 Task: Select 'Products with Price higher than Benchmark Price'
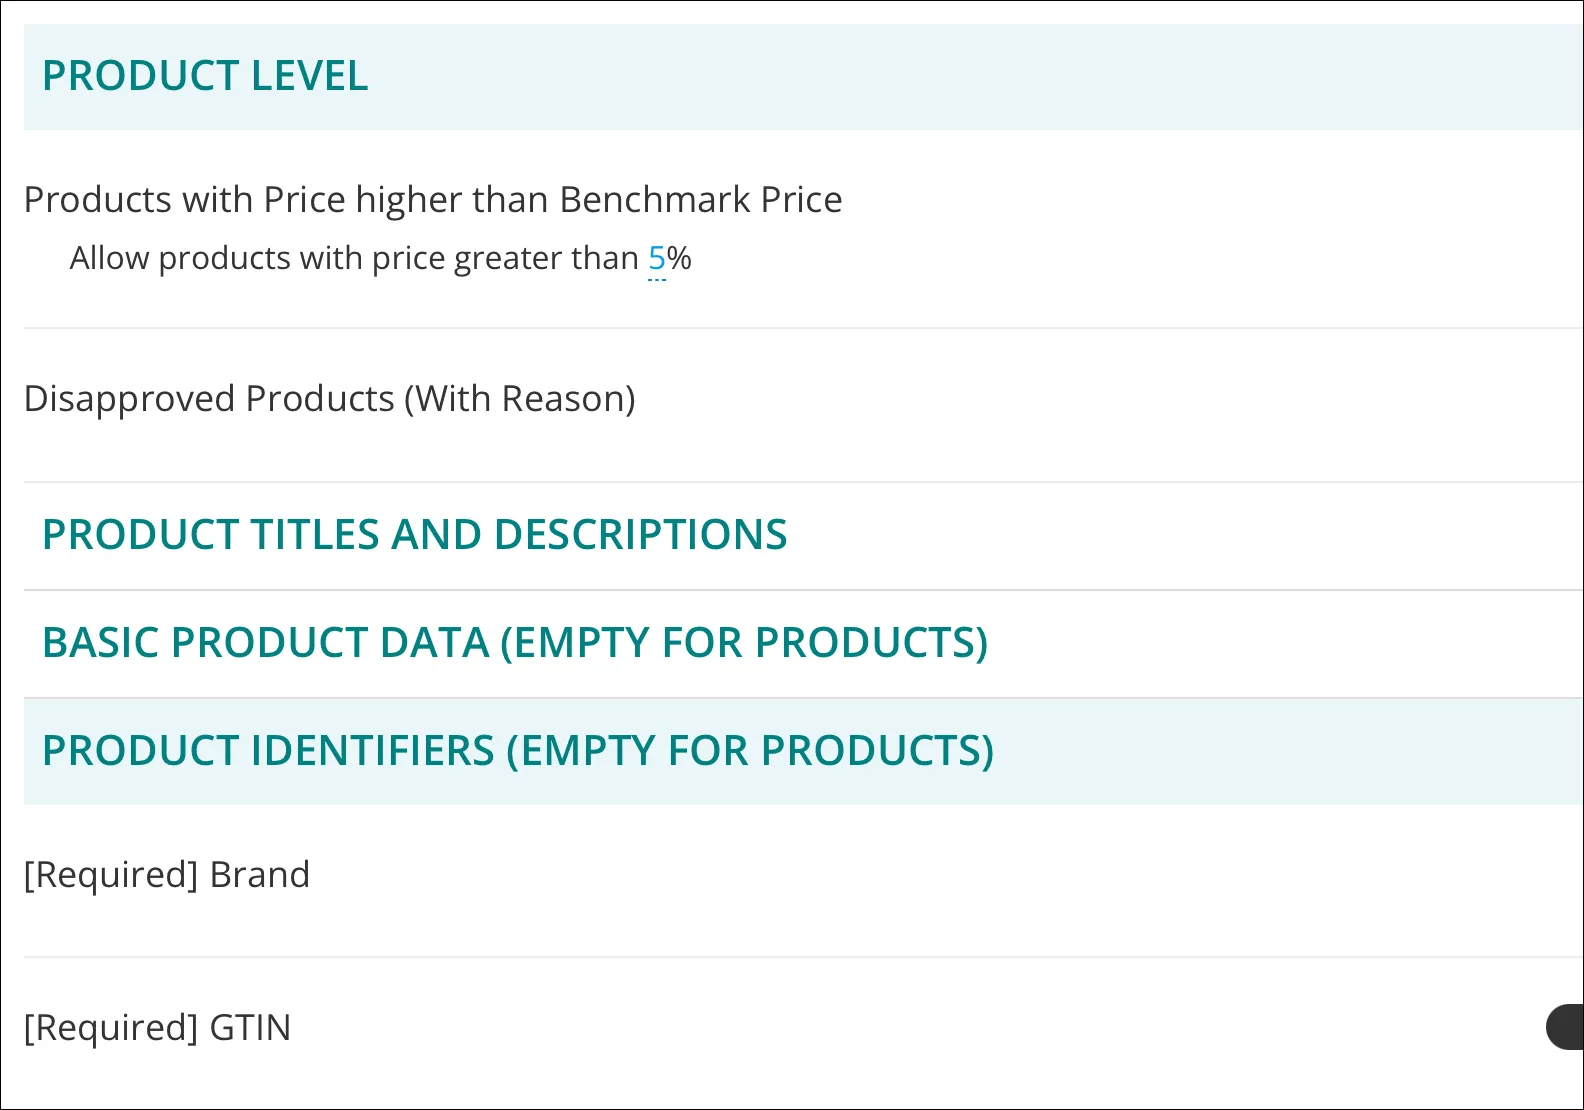tap(432, 200)
